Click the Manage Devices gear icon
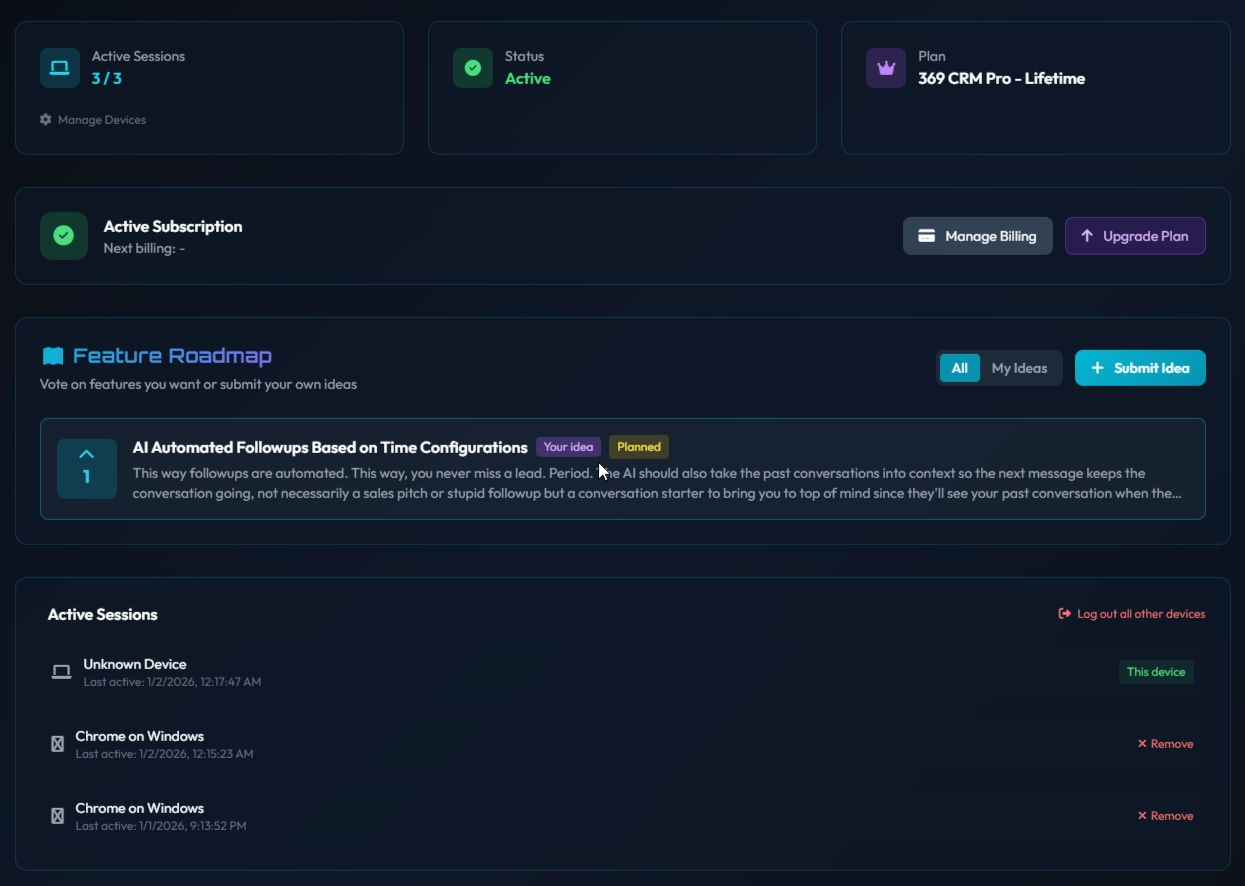1245x886 pixels. click(44, 120)
